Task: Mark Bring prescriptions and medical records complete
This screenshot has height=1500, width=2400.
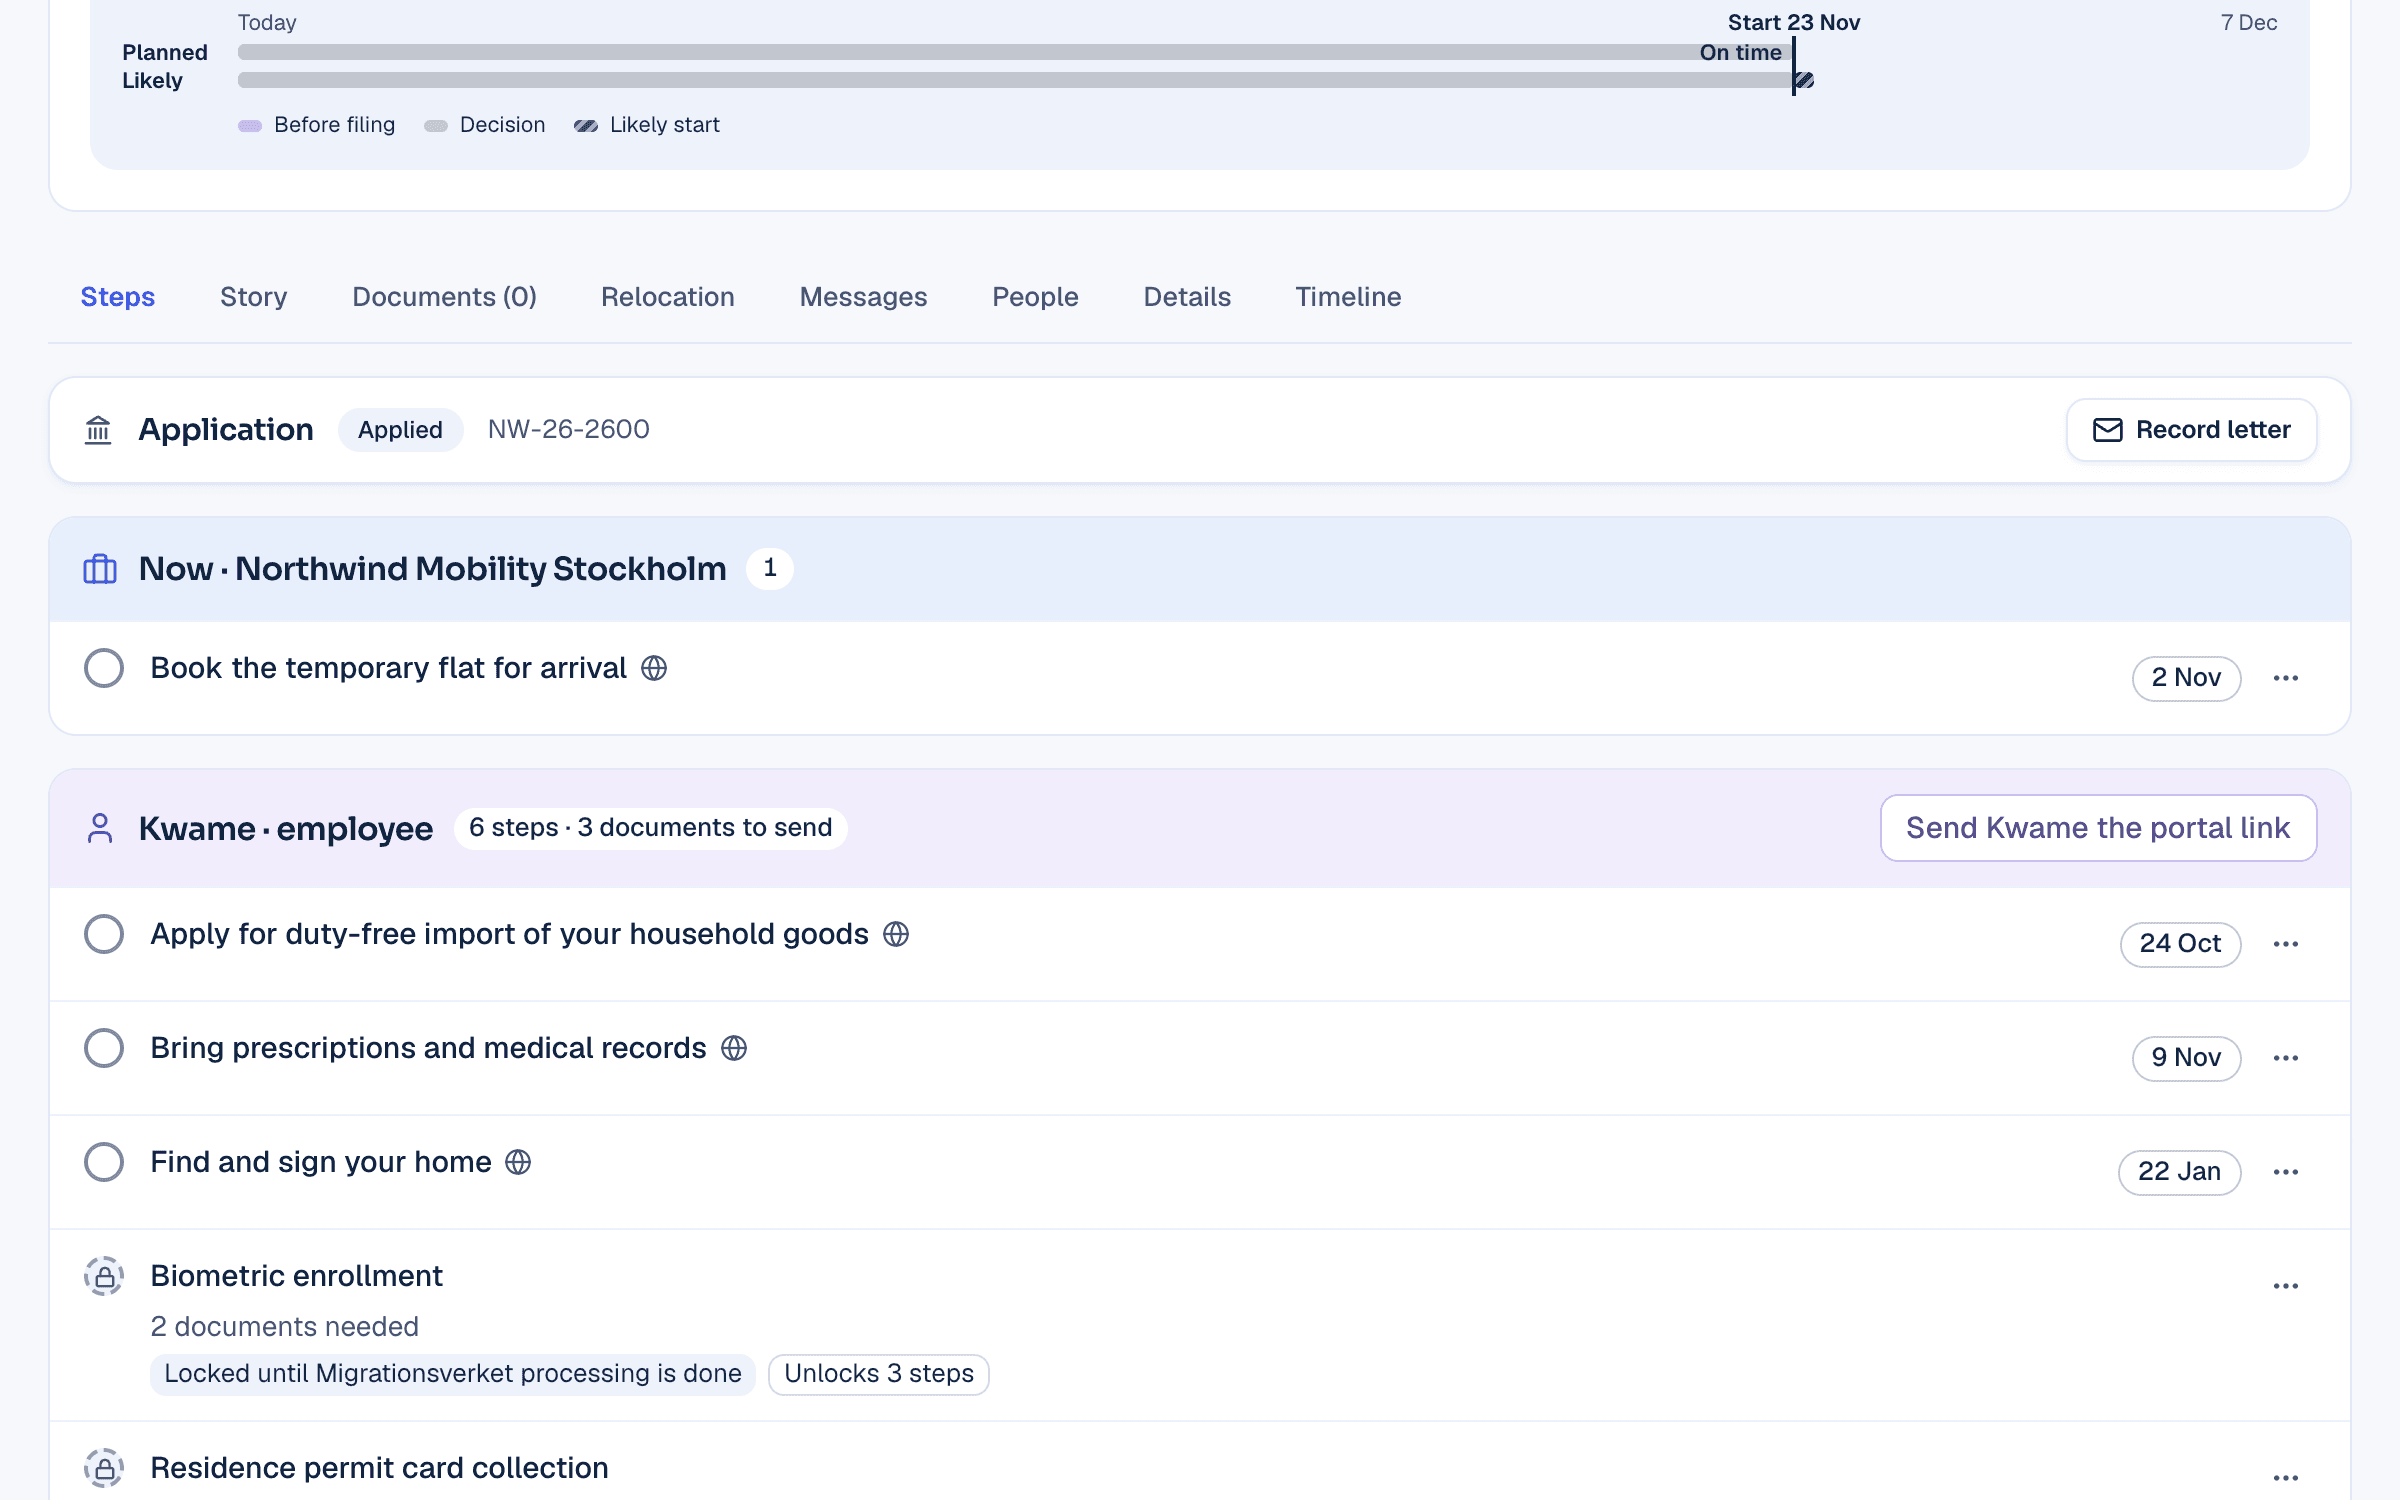Action: pyautogui.click(x=104, y=1048)
